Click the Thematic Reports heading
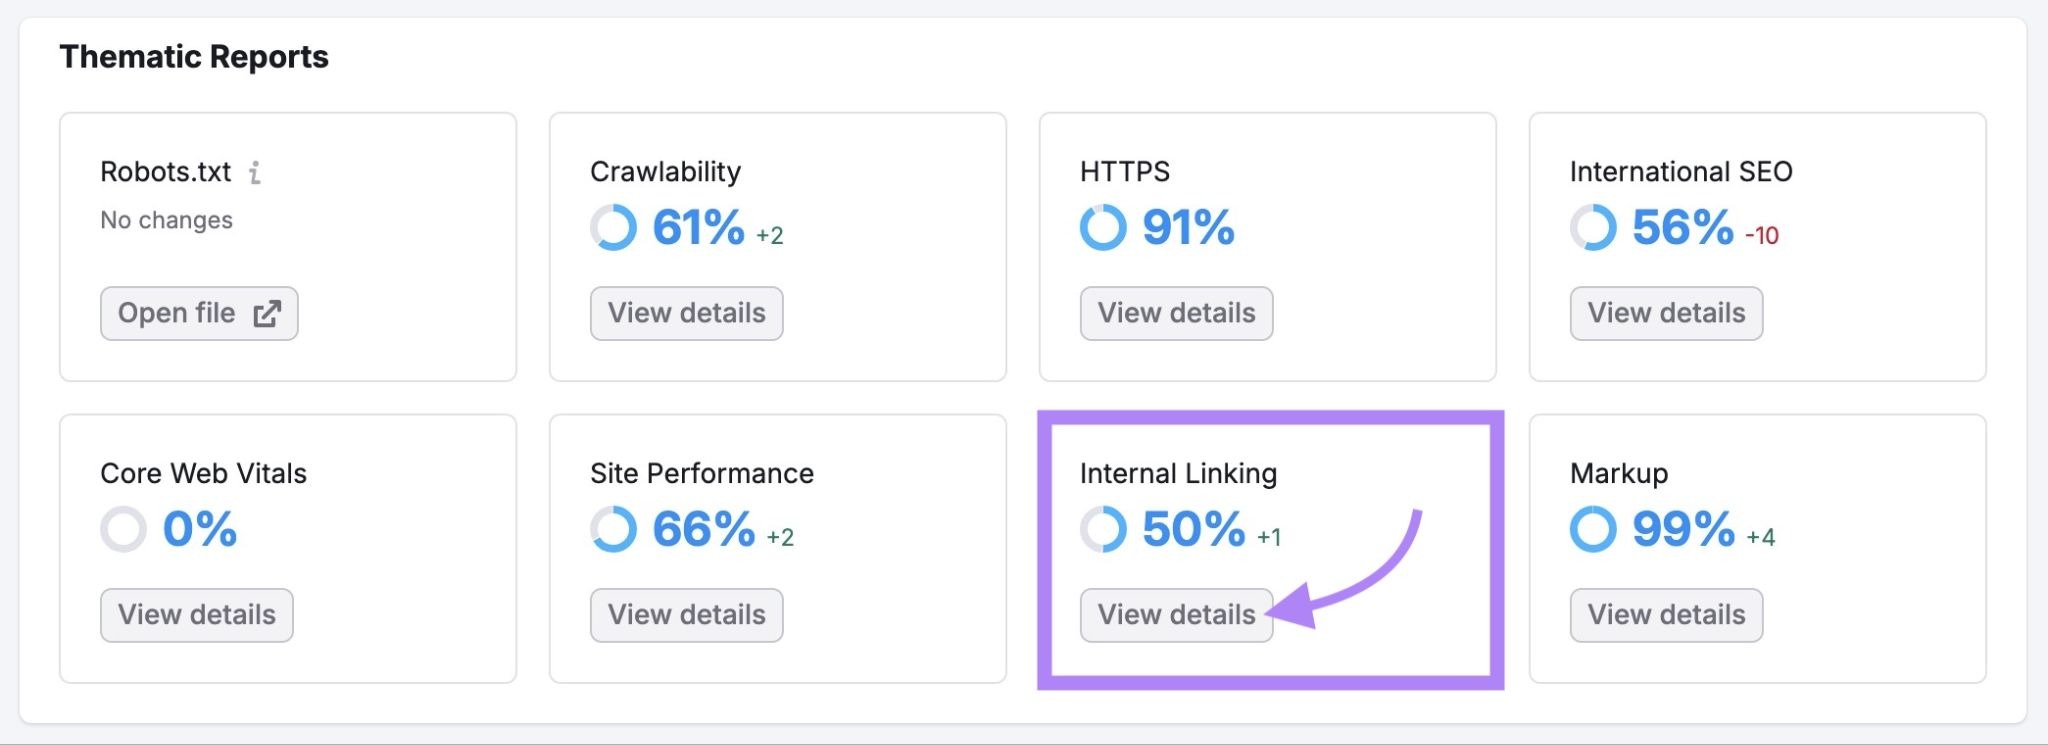 [194, 56]
